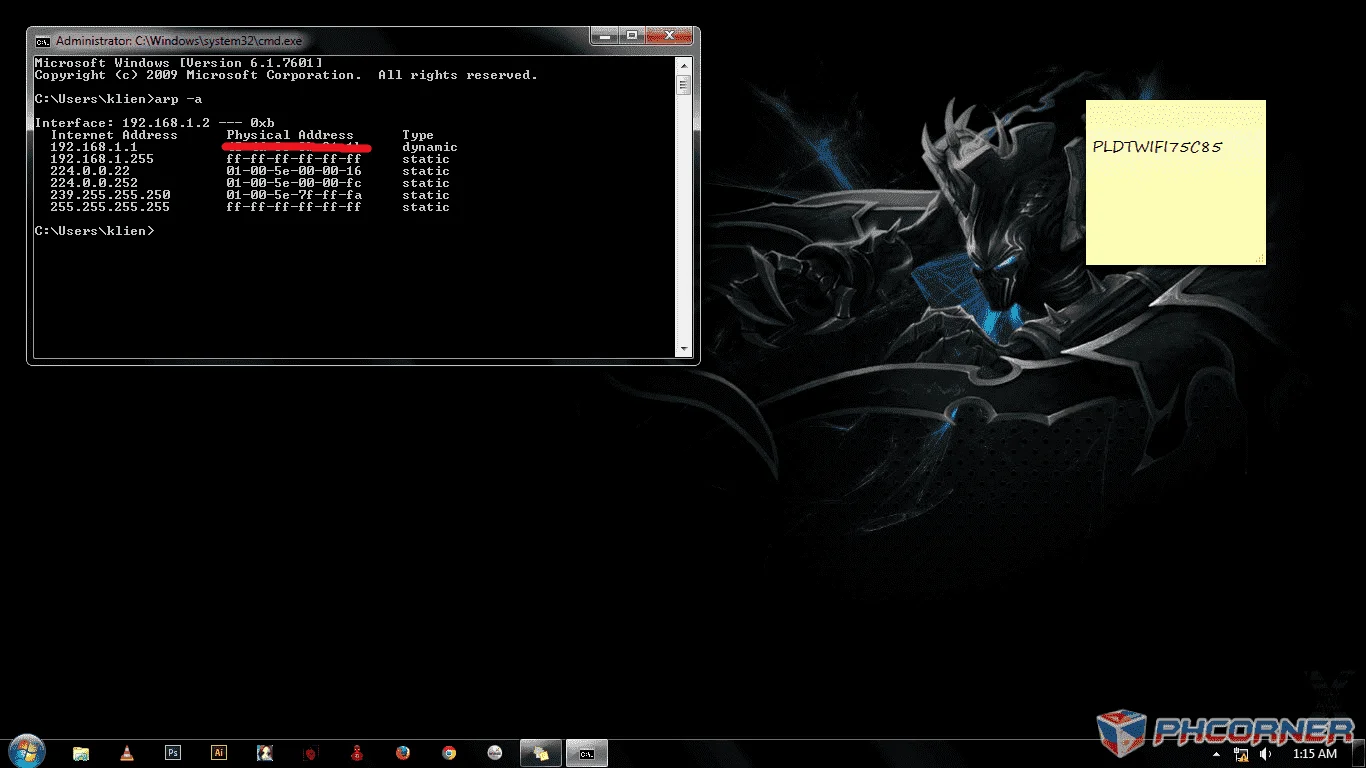
Task: Launch Photoshop from the taskbar
Action: tap(173, 753)
